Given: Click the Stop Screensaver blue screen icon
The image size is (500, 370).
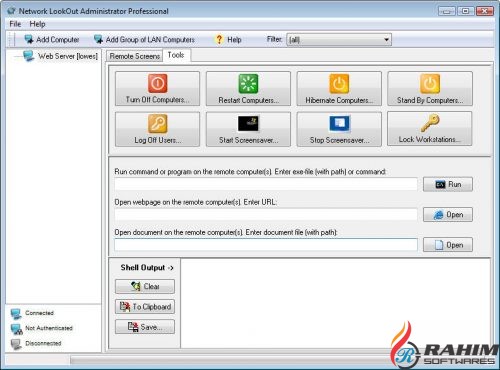Looking at the screenshot, I should (339, 124).
